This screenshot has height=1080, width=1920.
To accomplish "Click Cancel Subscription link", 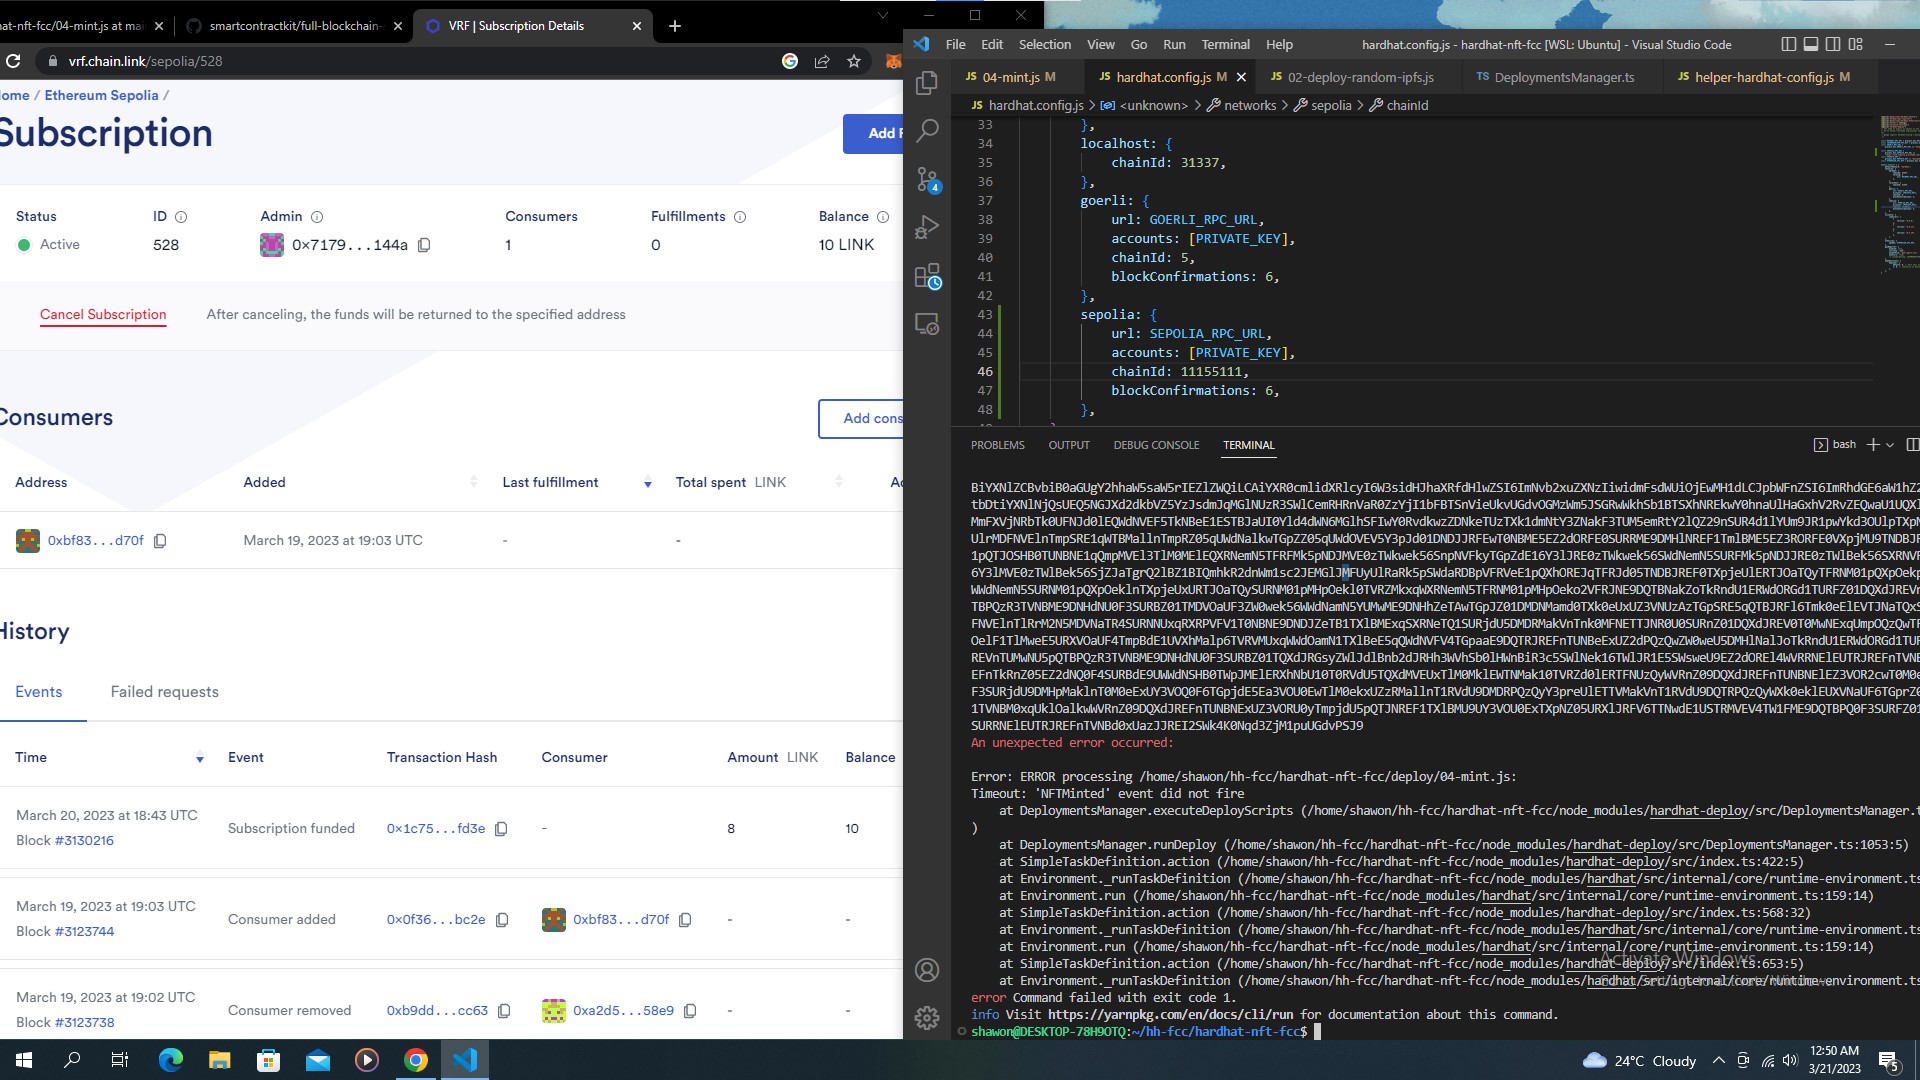I will coord(103,314).
